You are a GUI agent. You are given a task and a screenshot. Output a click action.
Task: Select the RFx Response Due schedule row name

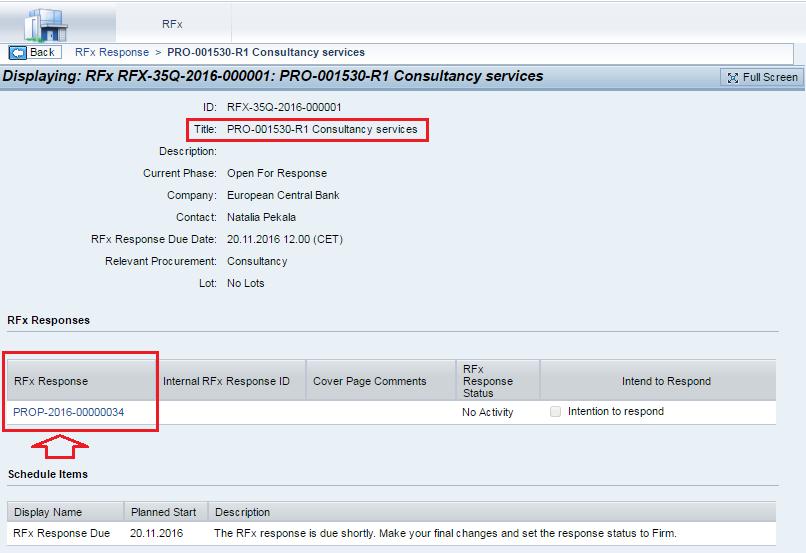click(62, 533)
